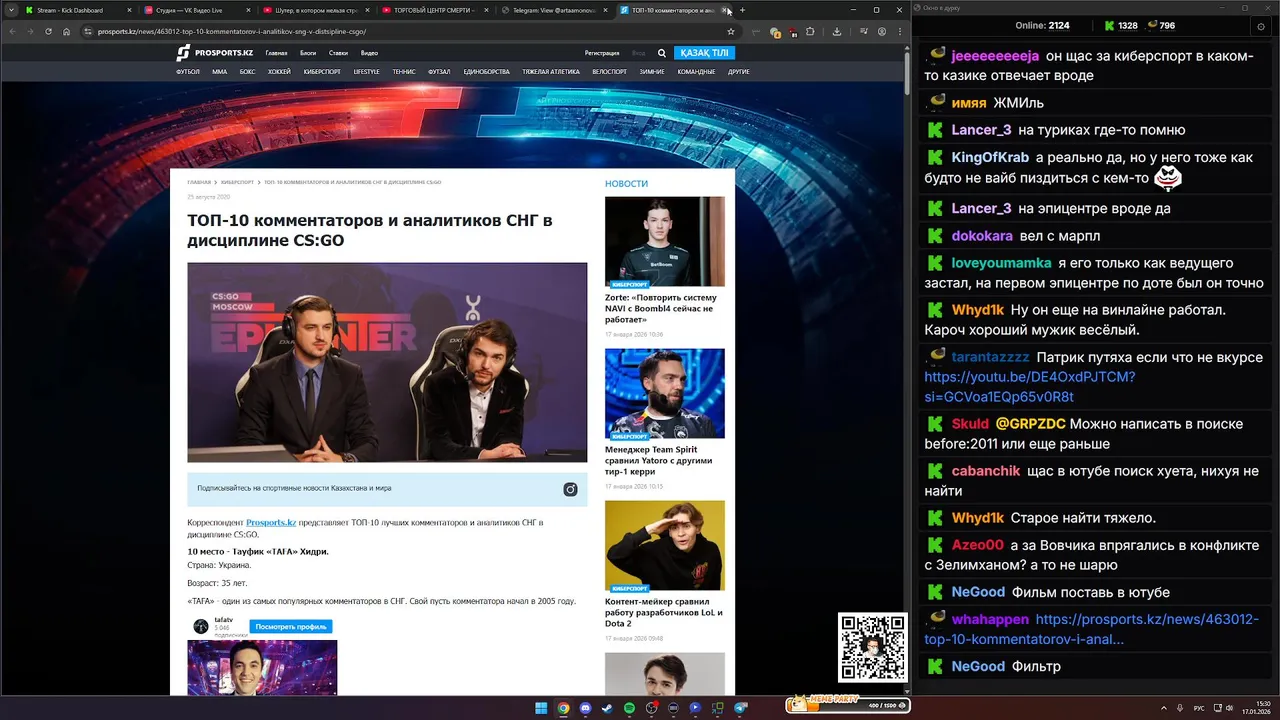Expand the tab search dropdown arrow

[11, 10]
